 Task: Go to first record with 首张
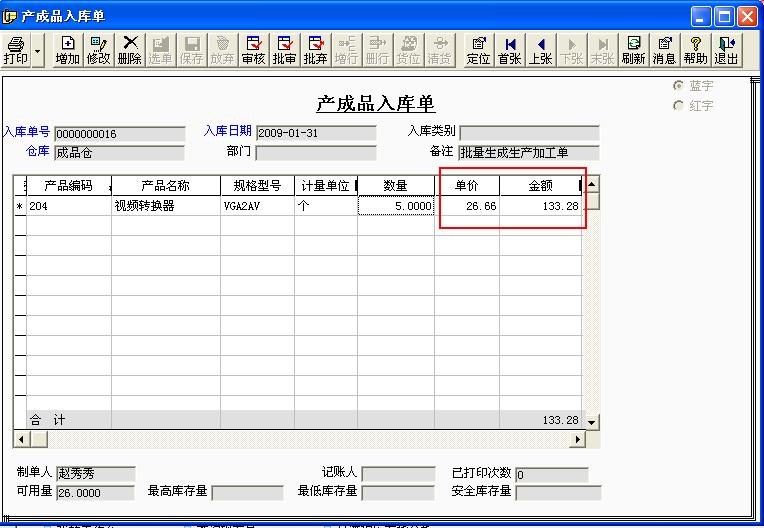pos(510,50)
